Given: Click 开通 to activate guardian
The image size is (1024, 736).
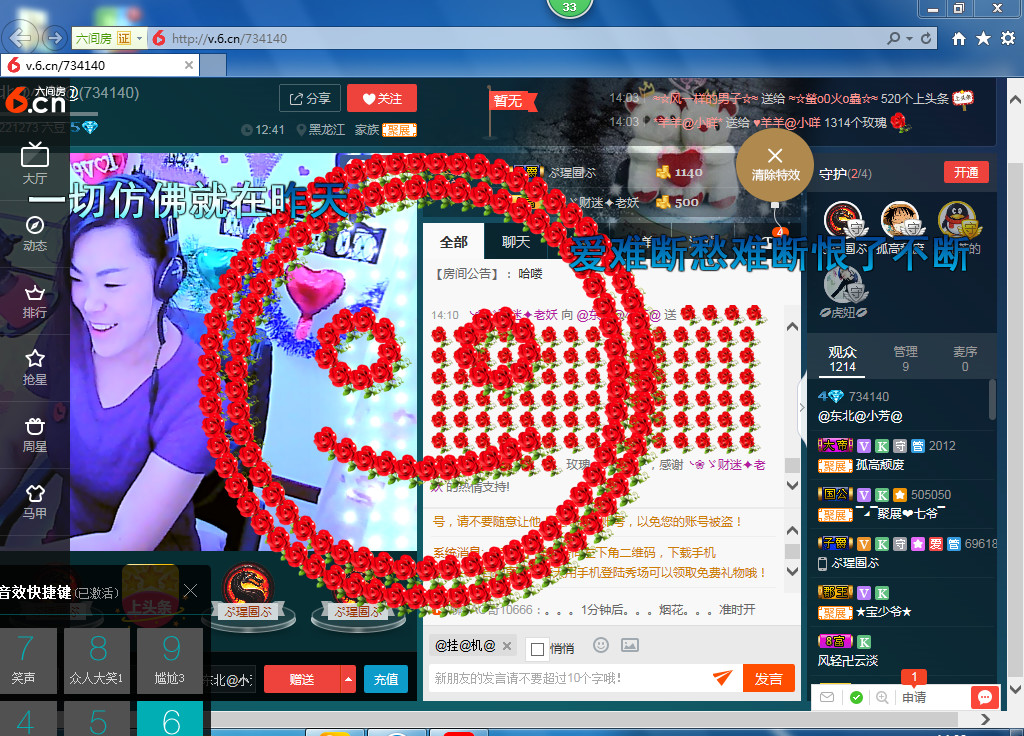Looking at the screenshot, I should (967, 172).
